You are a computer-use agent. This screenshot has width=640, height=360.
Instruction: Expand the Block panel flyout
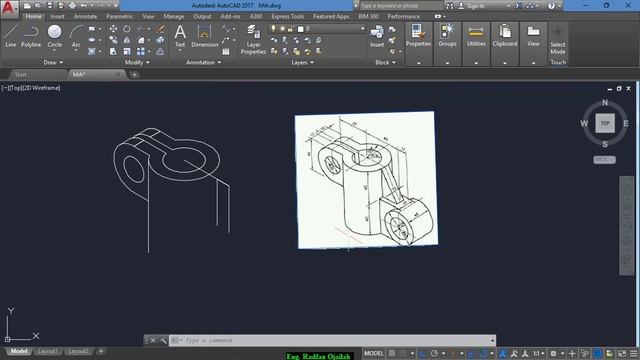tap(386, 62)
